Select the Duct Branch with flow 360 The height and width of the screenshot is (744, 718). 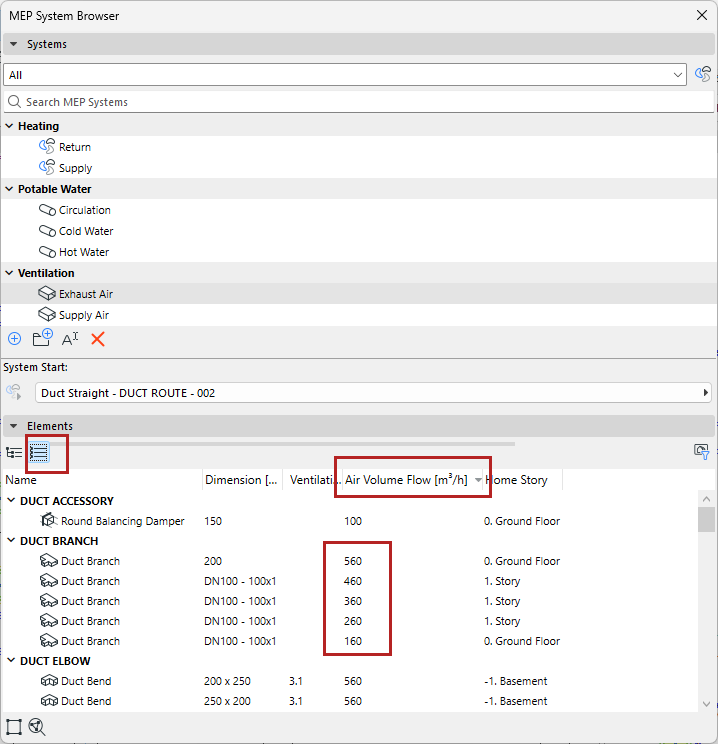pyautogui.click(x=350, y=601)
